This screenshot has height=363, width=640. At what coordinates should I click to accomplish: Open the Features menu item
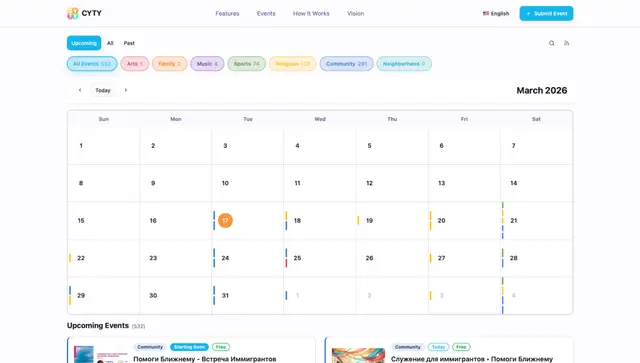pos(227,13)
